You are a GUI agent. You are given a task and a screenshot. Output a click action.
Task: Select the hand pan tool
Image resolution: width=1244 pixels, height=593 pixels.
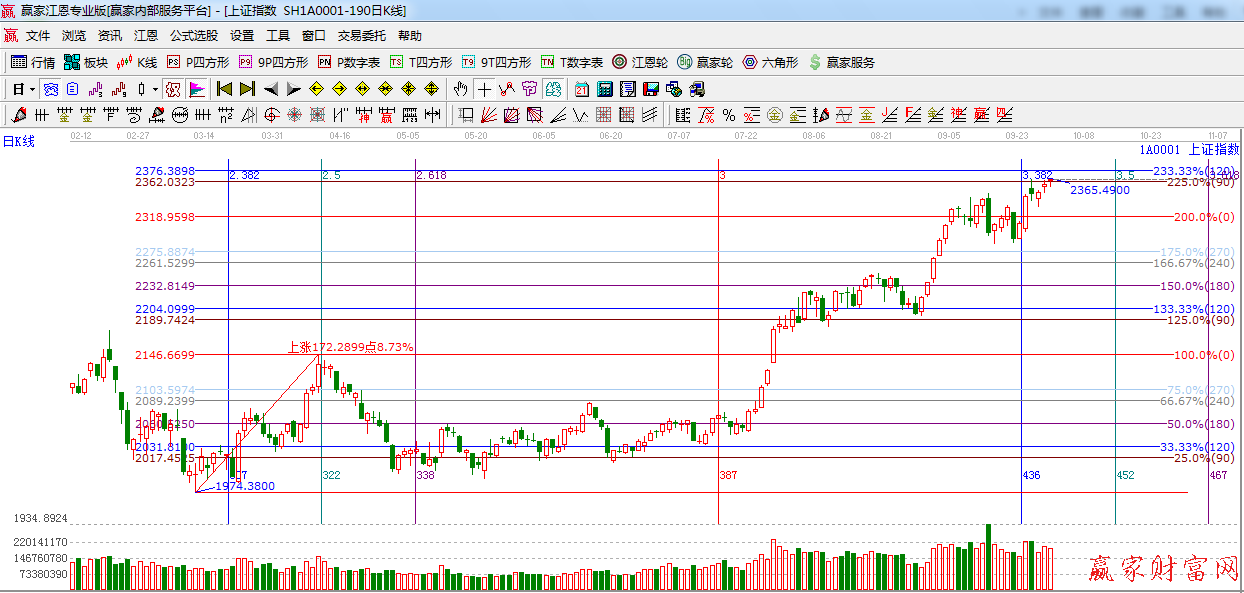click(460, 89)
